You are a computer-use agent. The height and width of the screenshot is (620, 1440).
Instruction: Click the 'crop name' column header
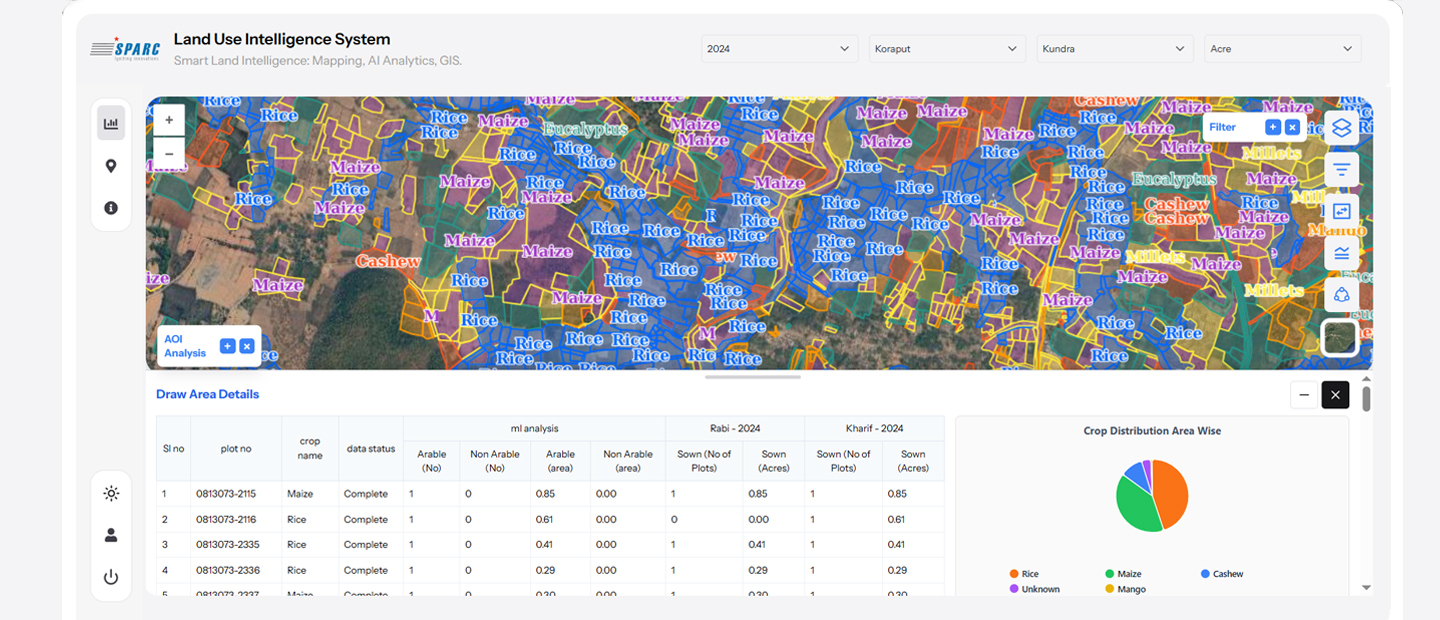[310, 449]
